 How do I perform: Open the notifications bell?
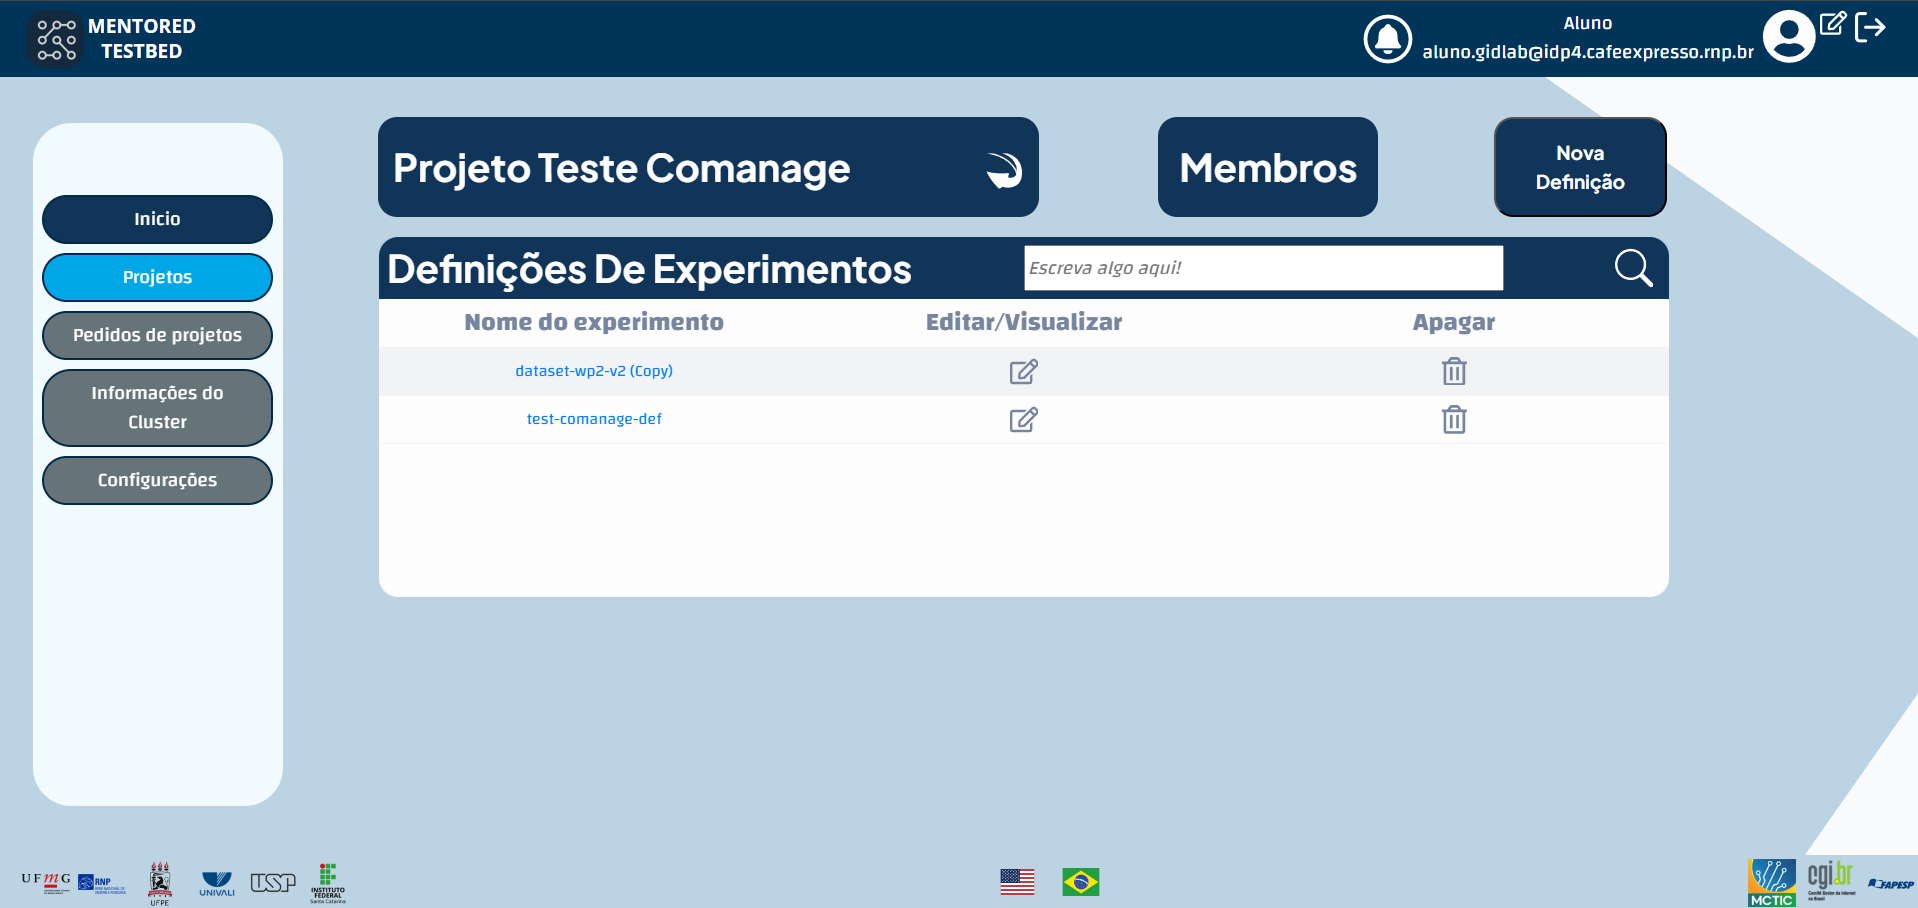click(x=1388, y=40)
